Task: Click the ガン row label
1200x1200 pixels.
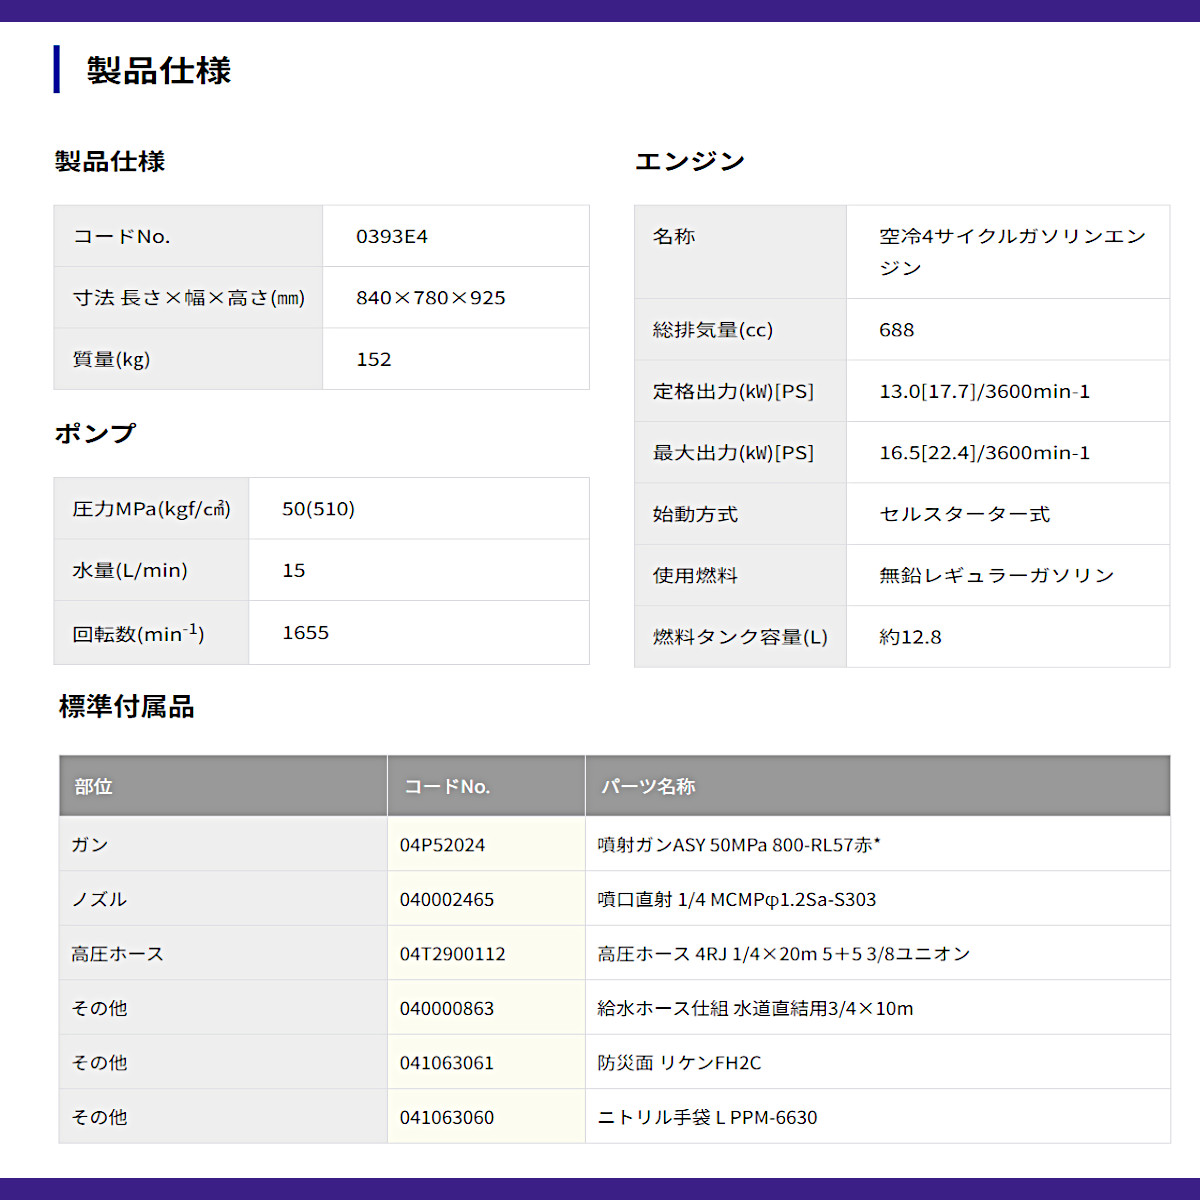Action: [90, 845]
